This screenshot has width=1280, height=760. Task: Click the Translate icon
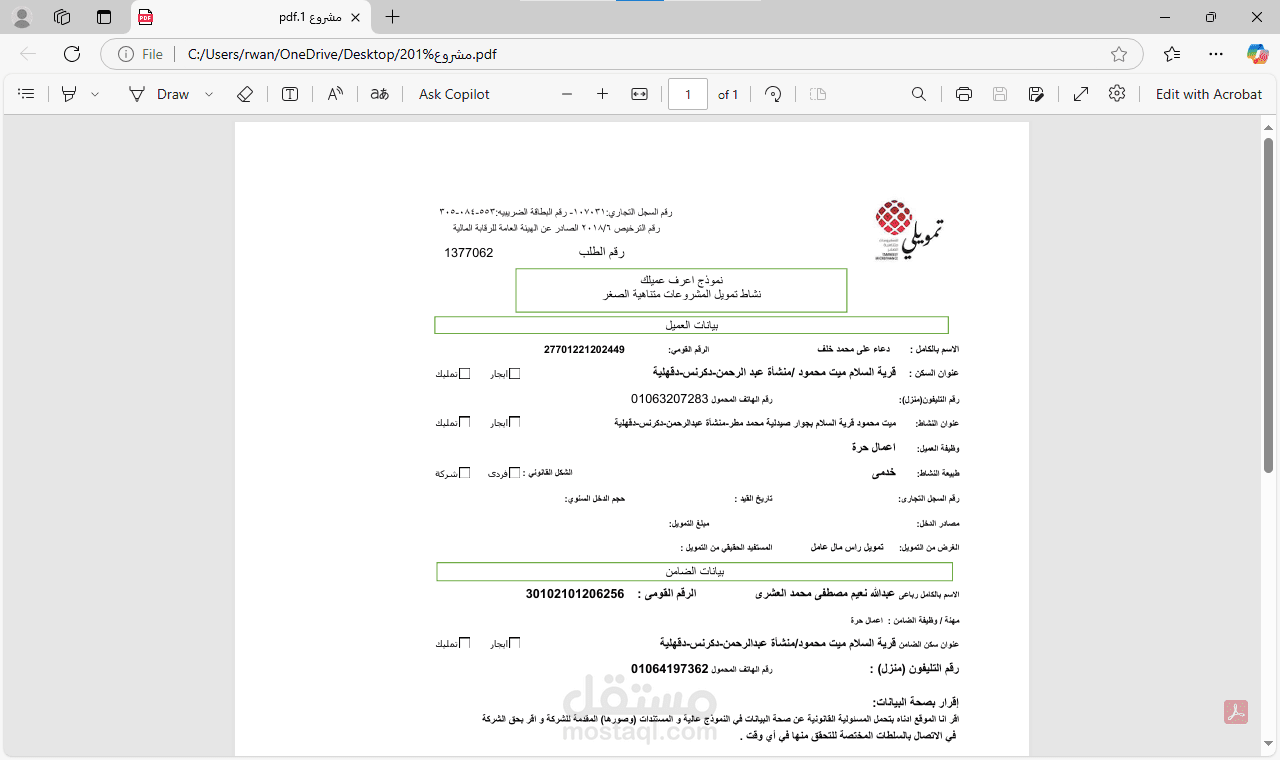[380, 94]
